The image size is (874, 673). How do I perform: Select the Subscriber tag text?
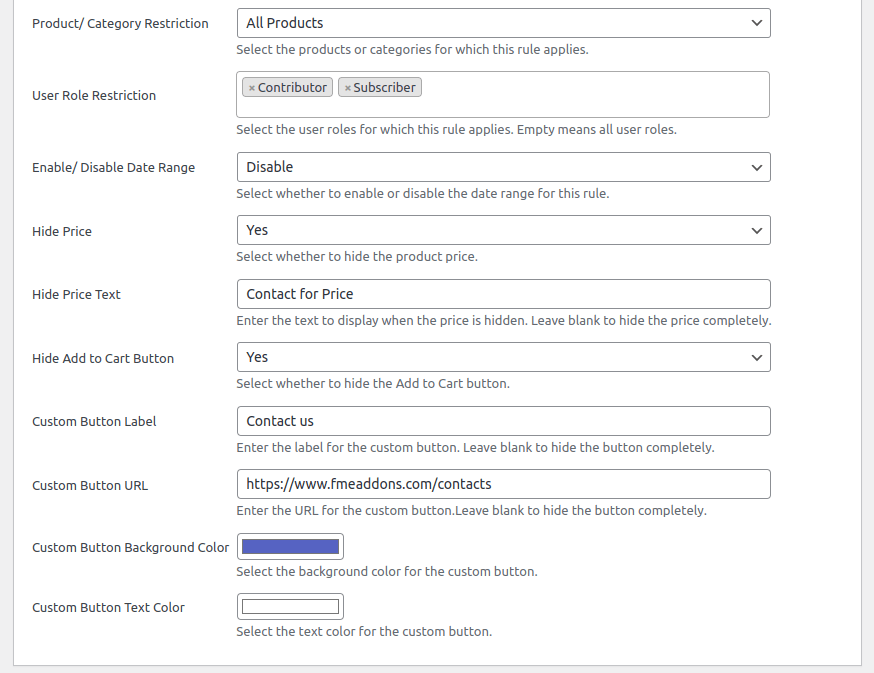coord(384,88)
